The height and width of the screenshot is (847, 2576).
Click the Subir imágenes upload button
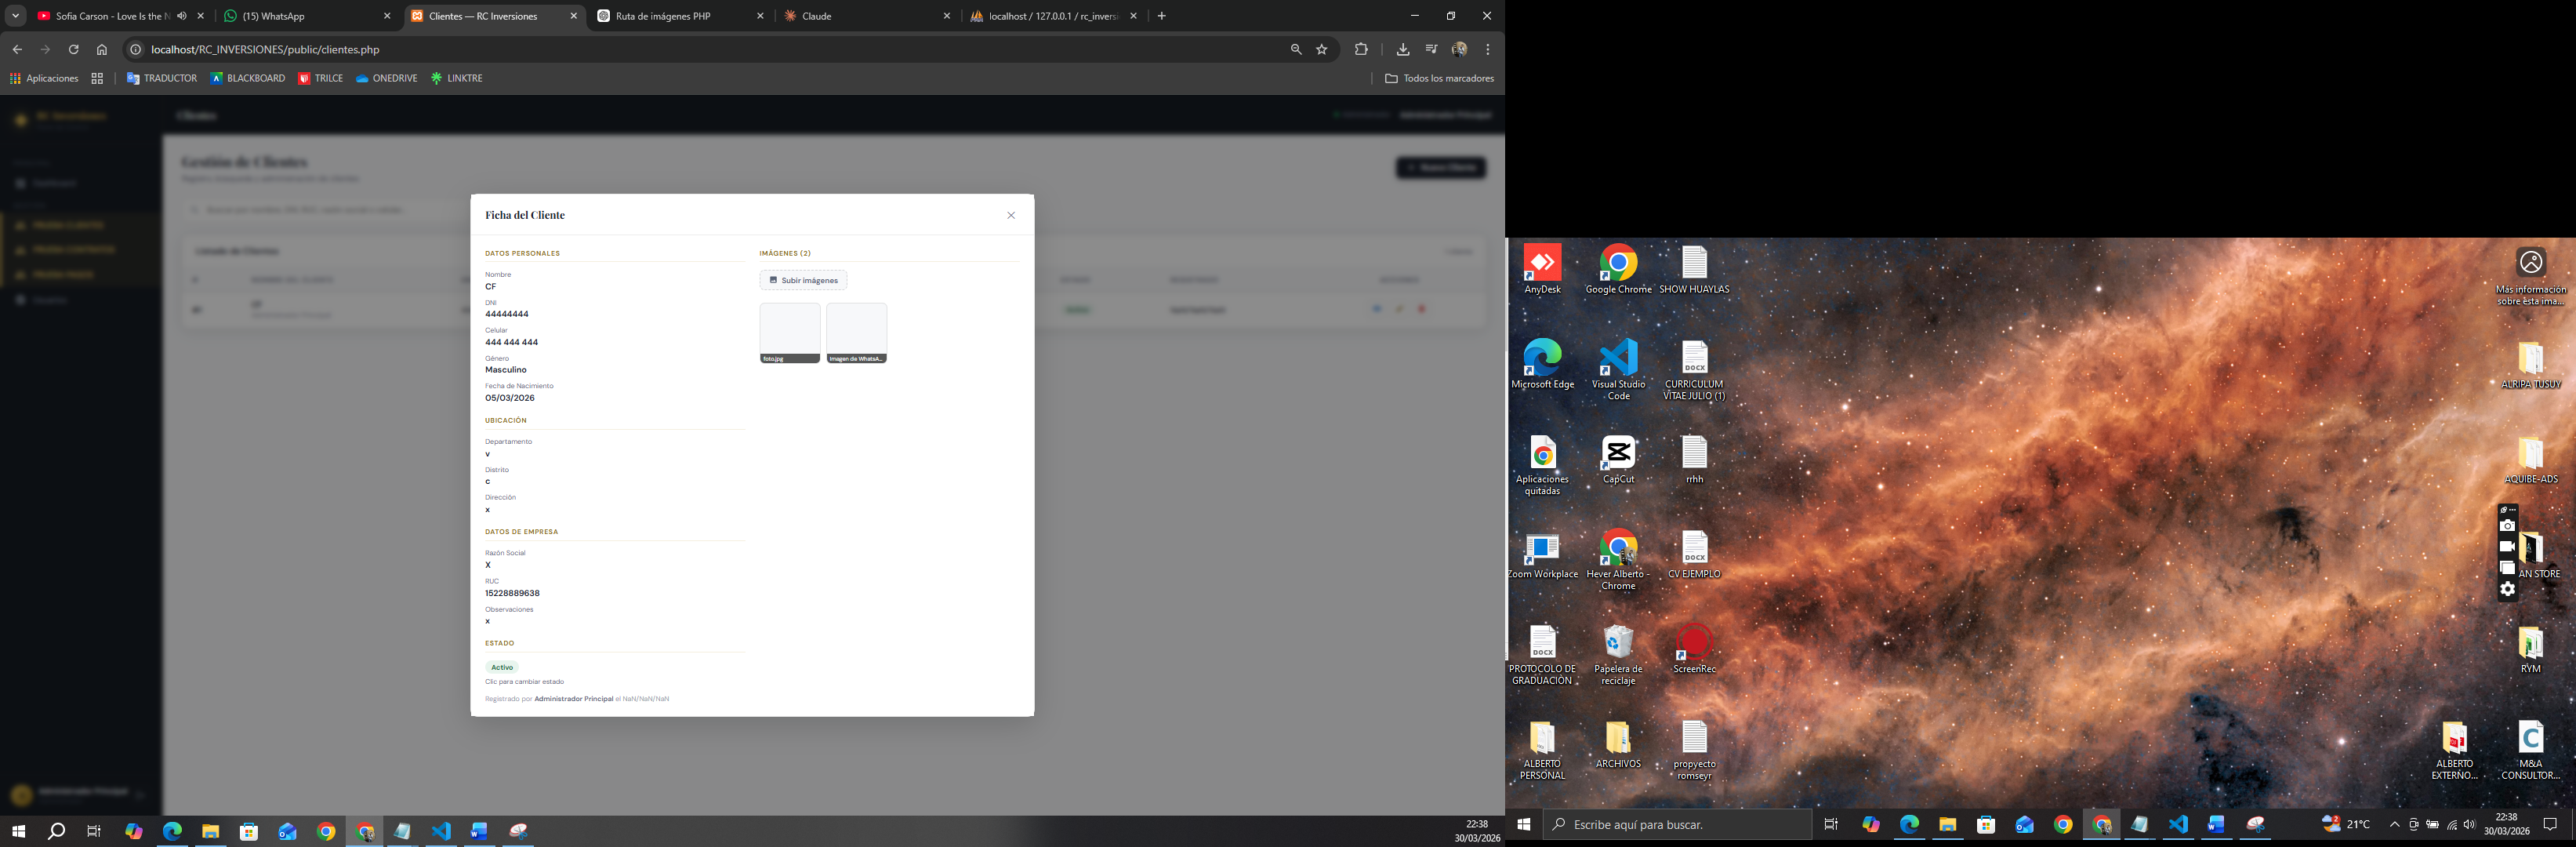tap(803, 280)
